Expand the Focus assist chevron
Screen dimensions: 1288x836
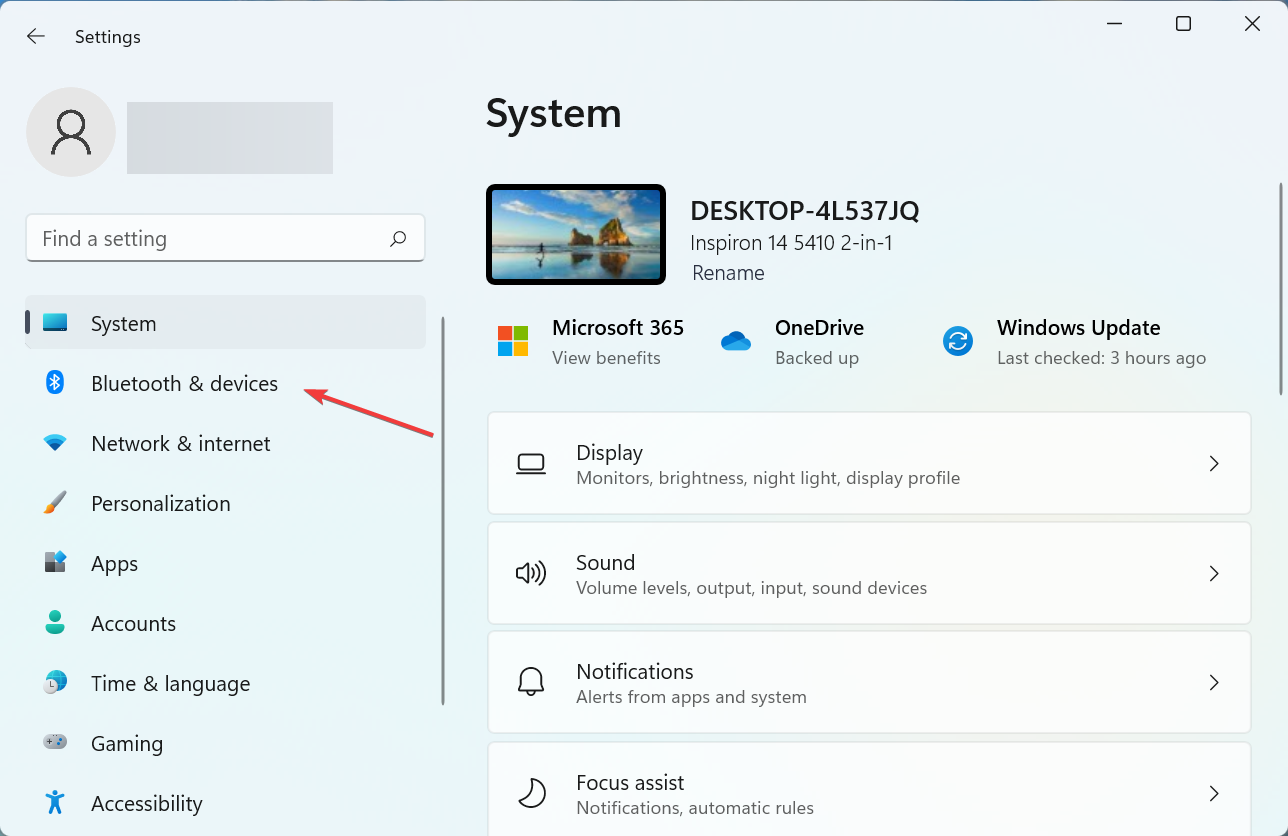click(1214, 791)
